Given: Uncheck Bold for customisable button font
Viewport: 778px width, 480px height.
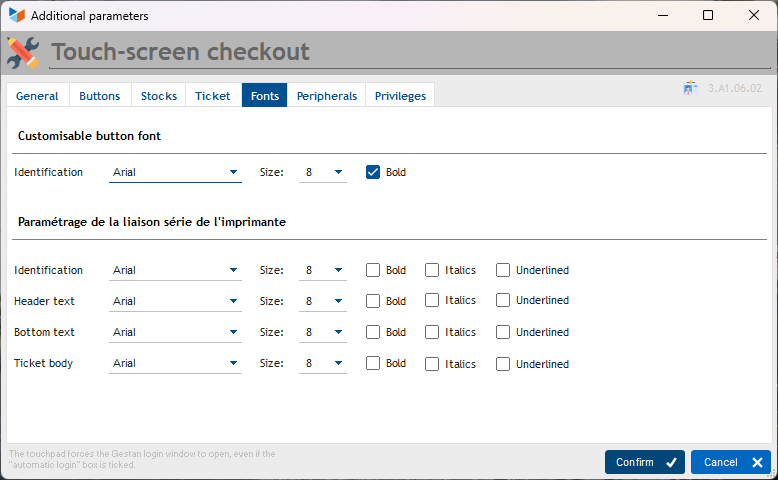Looking at the screenshot, I should tap(373, 172).
